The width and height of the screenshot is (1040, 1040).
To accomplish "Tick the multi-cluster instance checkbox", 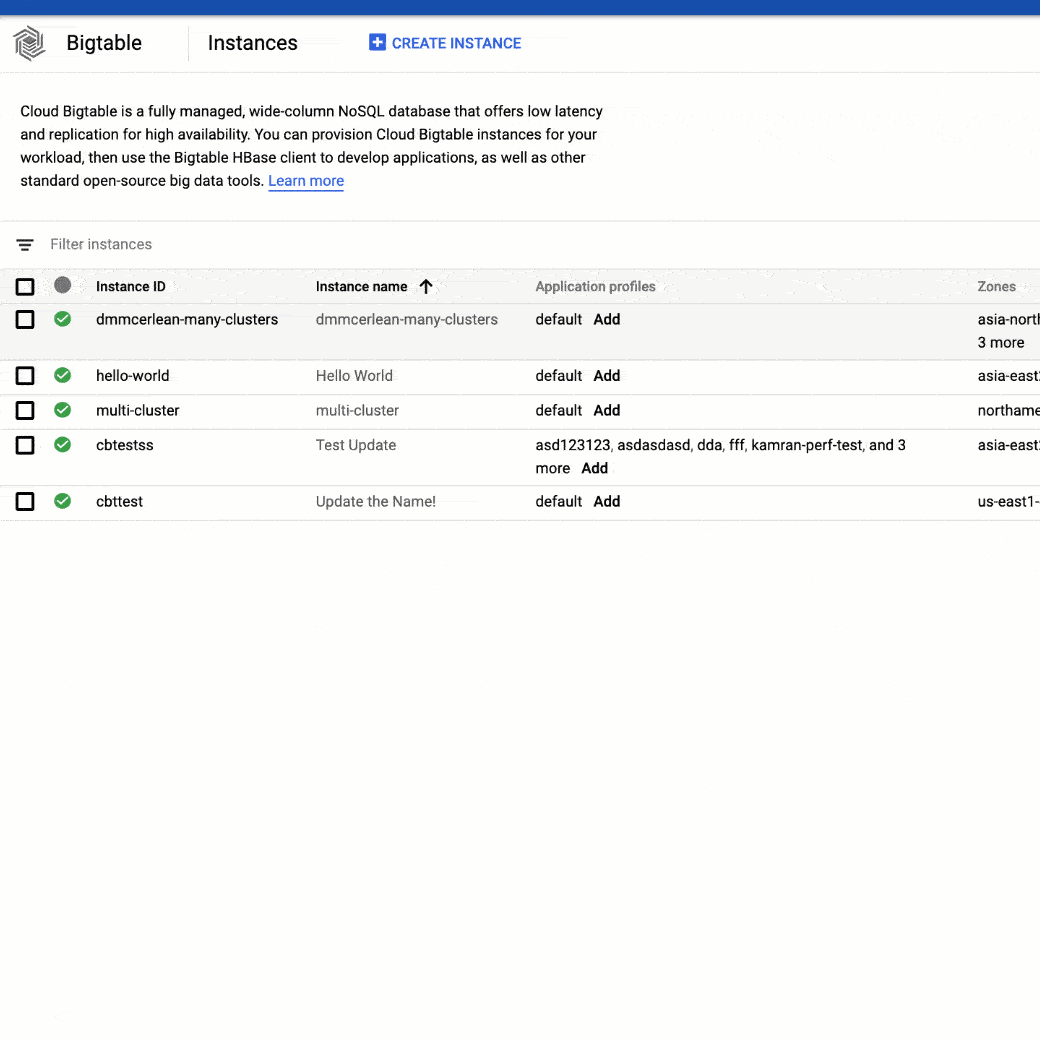I will point(25,410).
